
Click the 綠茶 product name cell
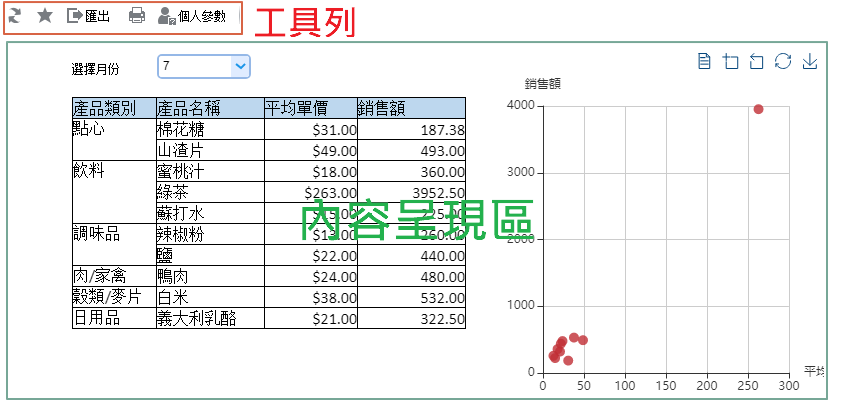tap(172, 192)
